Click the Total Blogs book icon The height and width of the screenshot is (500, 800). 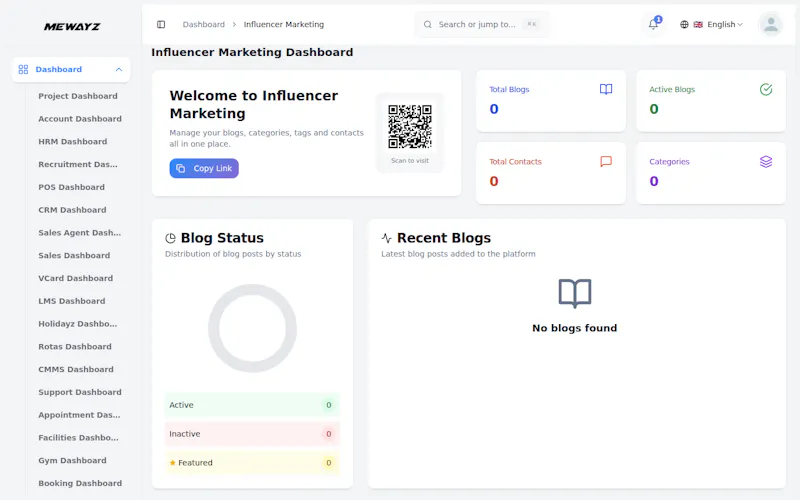click(x=606, y=89)
